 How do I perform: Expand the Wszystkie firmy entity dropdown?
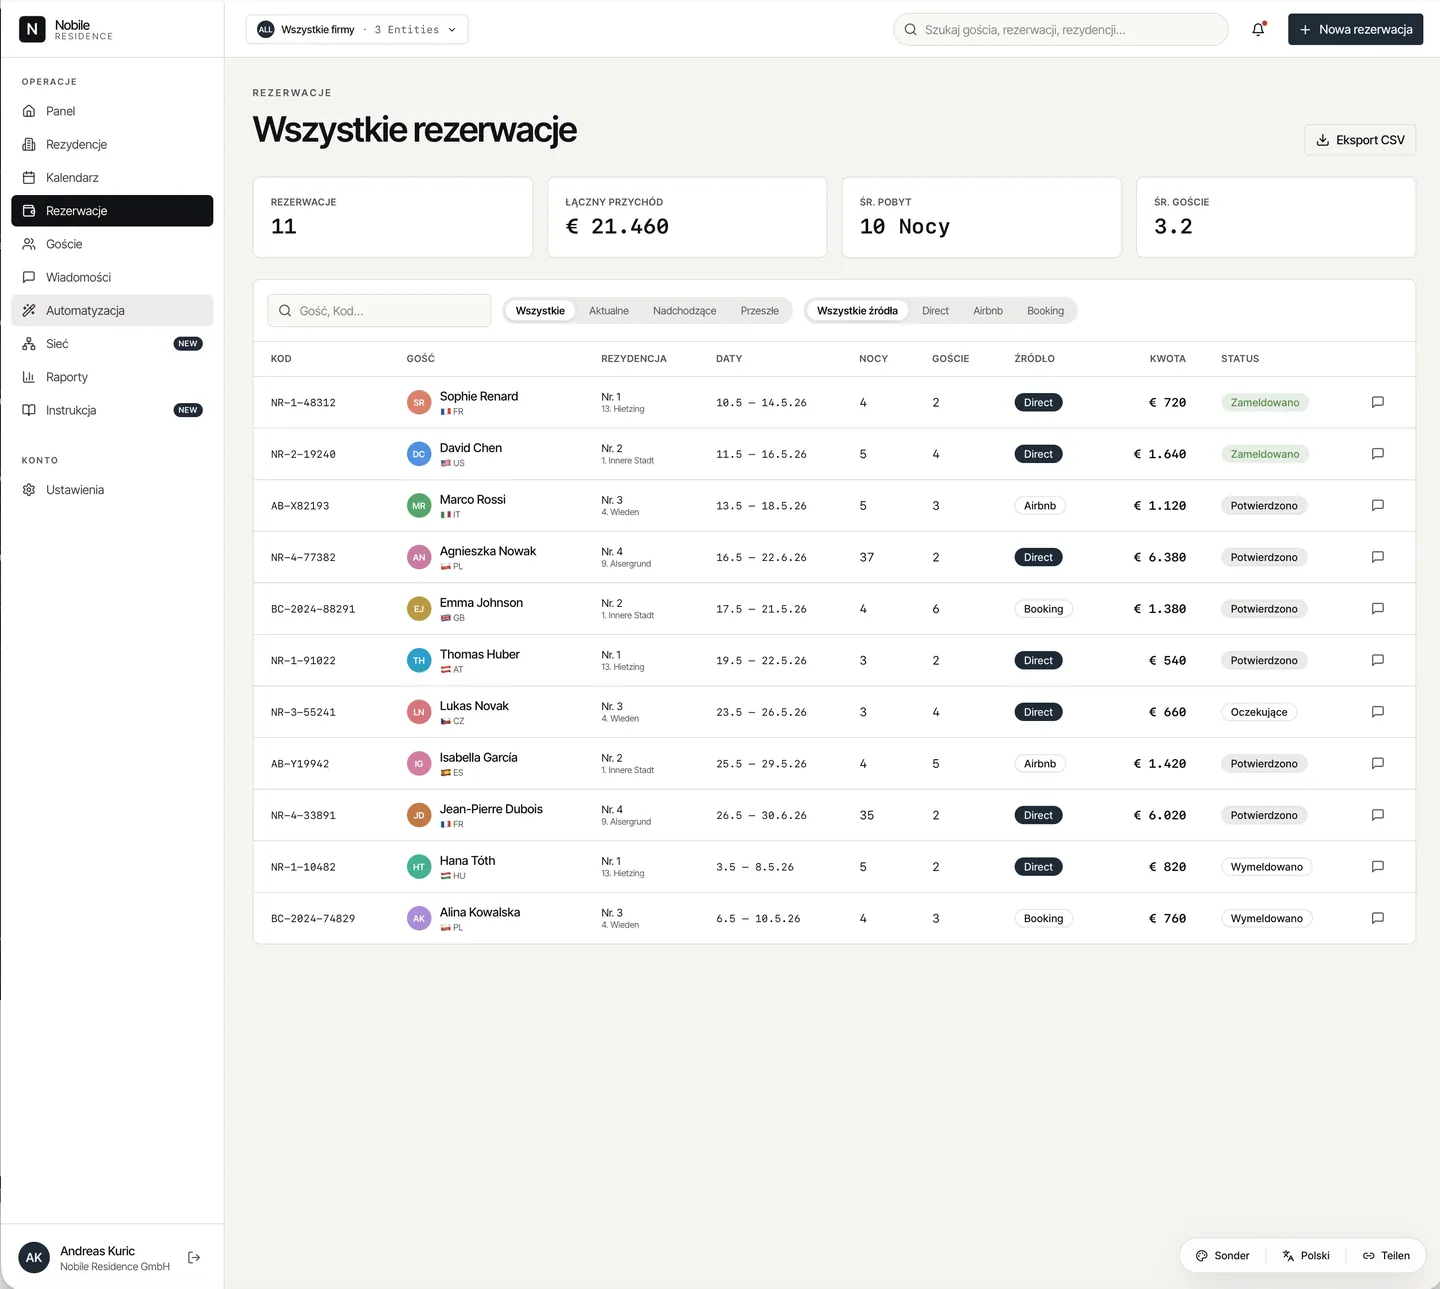click(357, 30)
